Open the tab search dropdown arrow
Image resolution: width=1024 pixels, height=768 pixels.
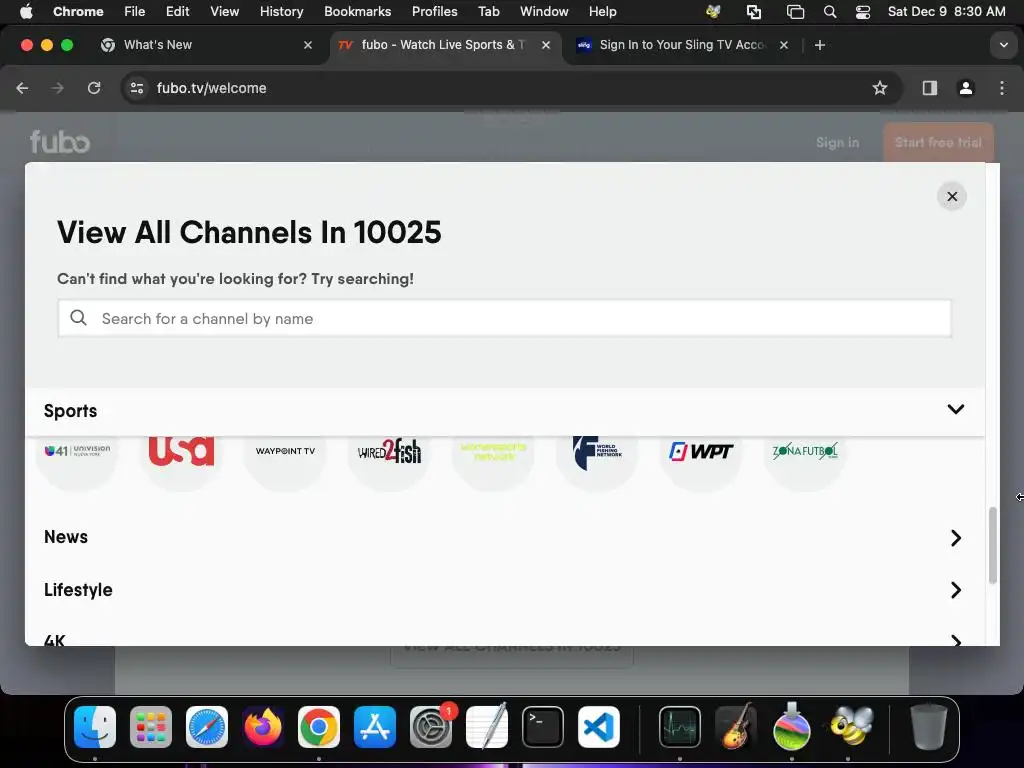coord(1004,45)
